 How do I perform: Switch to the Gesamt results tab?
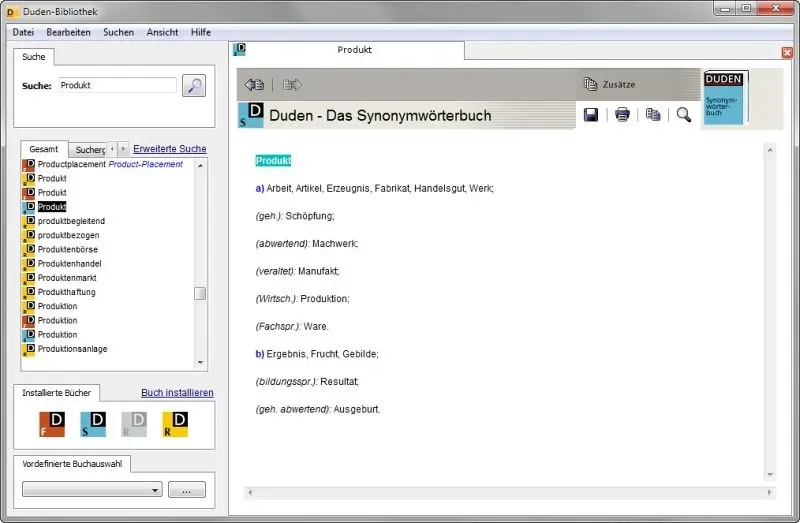tap(44, 149)
